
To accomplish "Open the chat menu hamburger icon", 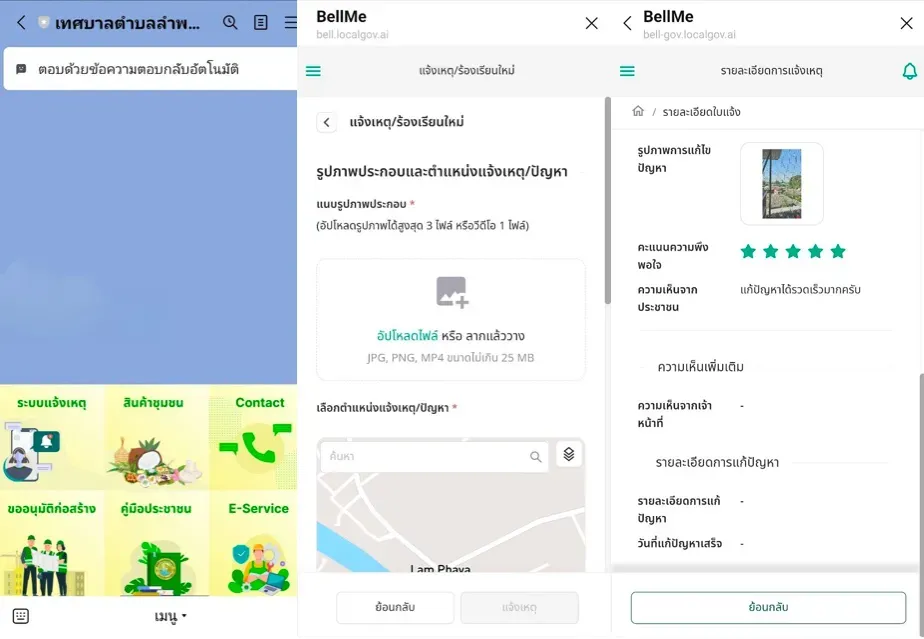I will pyautogui.click(x=291, y=22).
